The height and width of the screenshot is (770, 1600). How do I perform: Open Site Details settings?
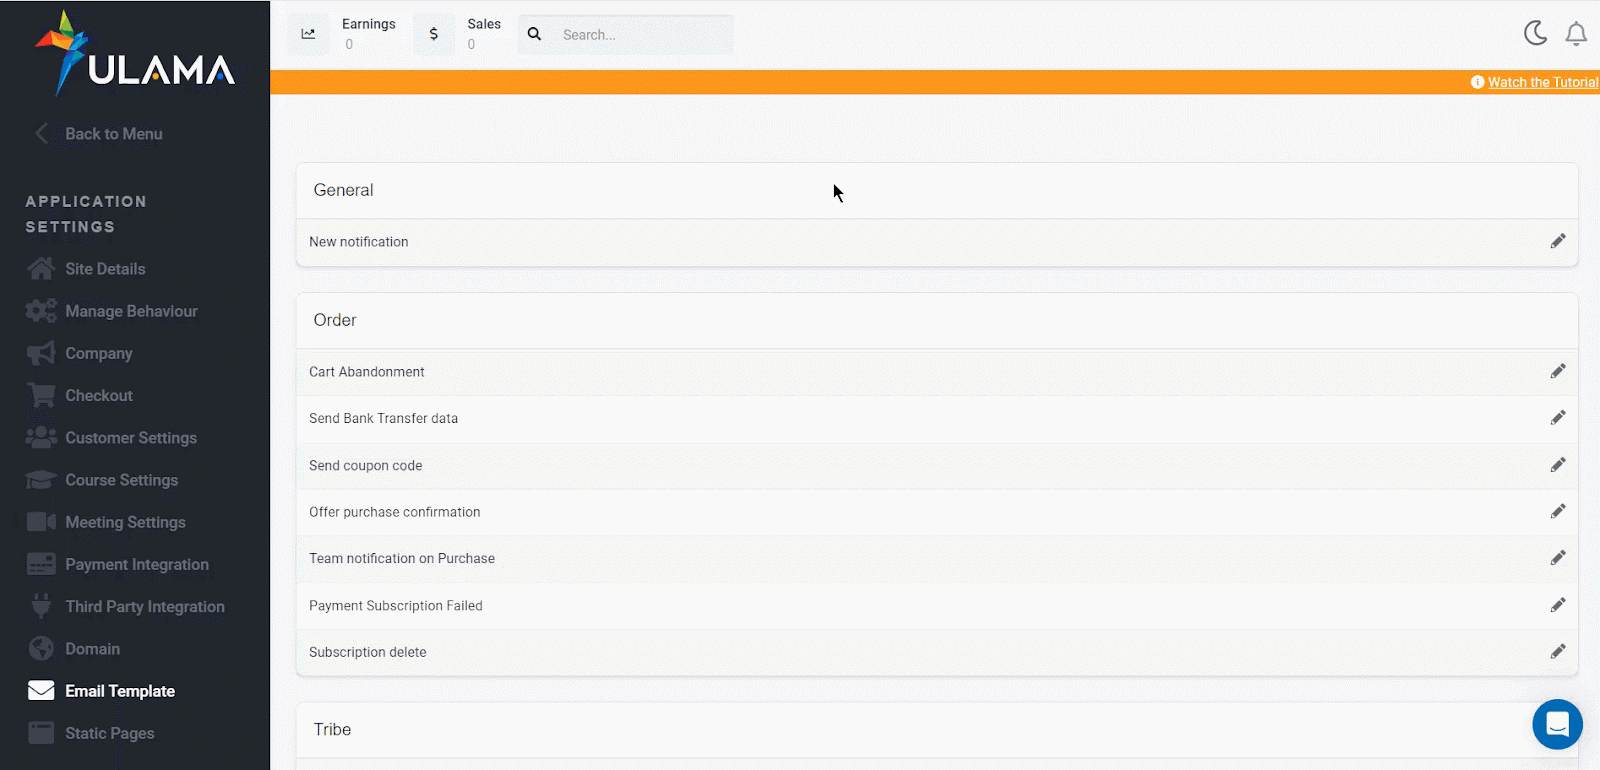pyautogui.click(x=105, y=269)
